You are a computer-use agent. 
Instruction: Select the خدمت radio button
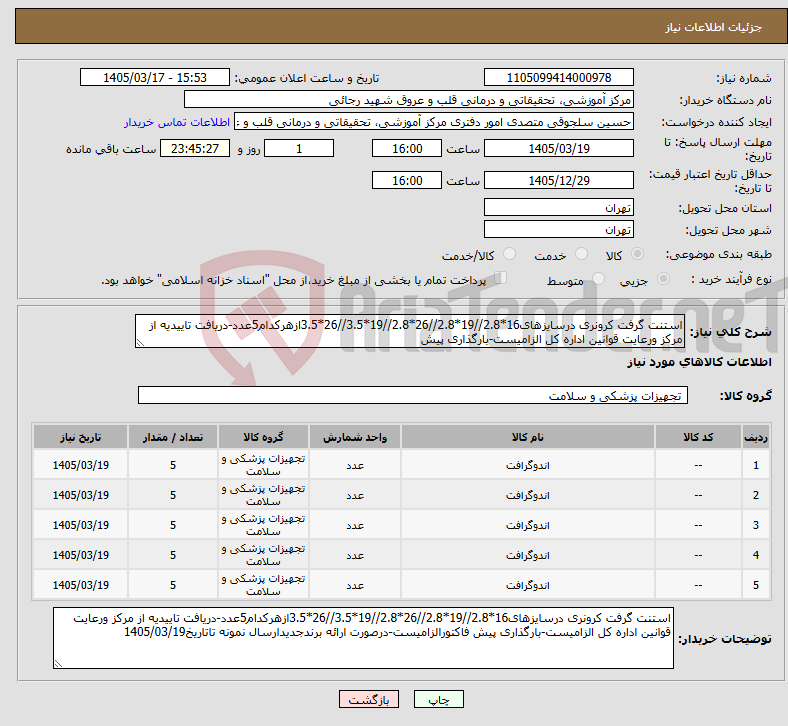[581, 254]
